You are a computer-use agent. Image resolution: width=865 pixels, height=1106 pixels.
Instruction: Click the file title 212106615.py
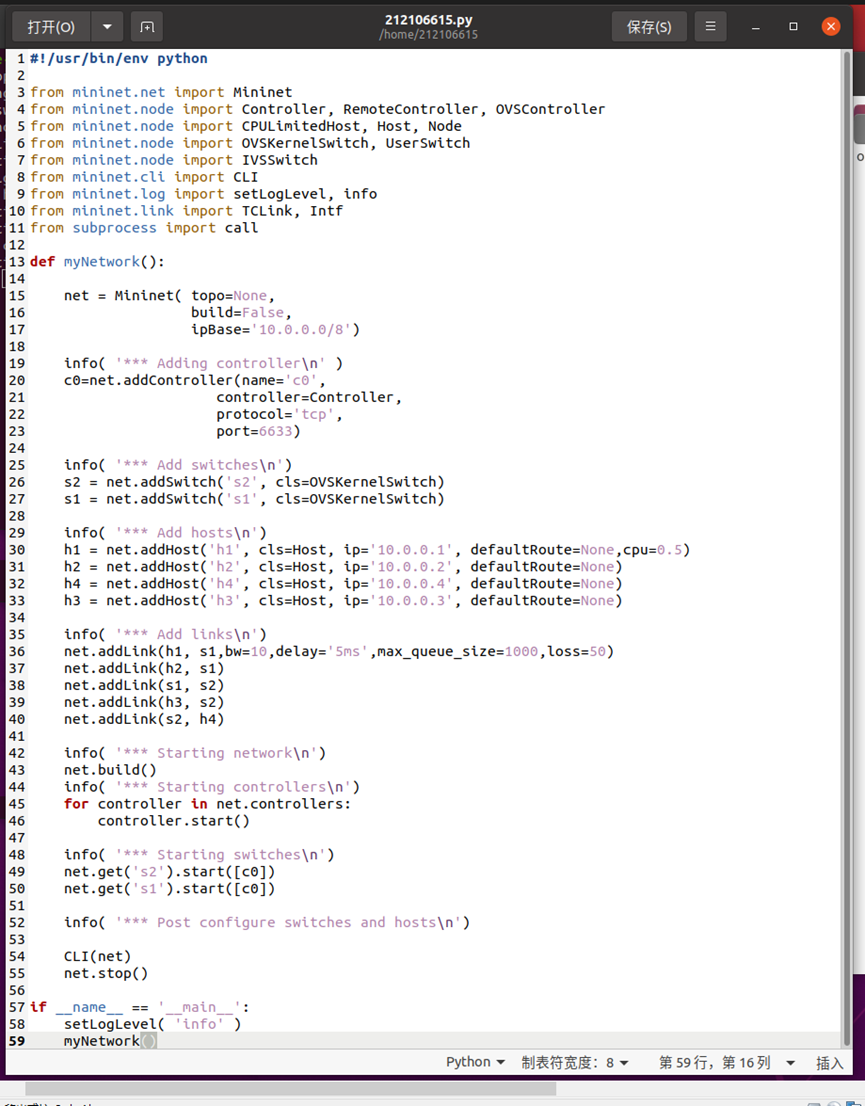pyautogui.click(x=428, y=20)
